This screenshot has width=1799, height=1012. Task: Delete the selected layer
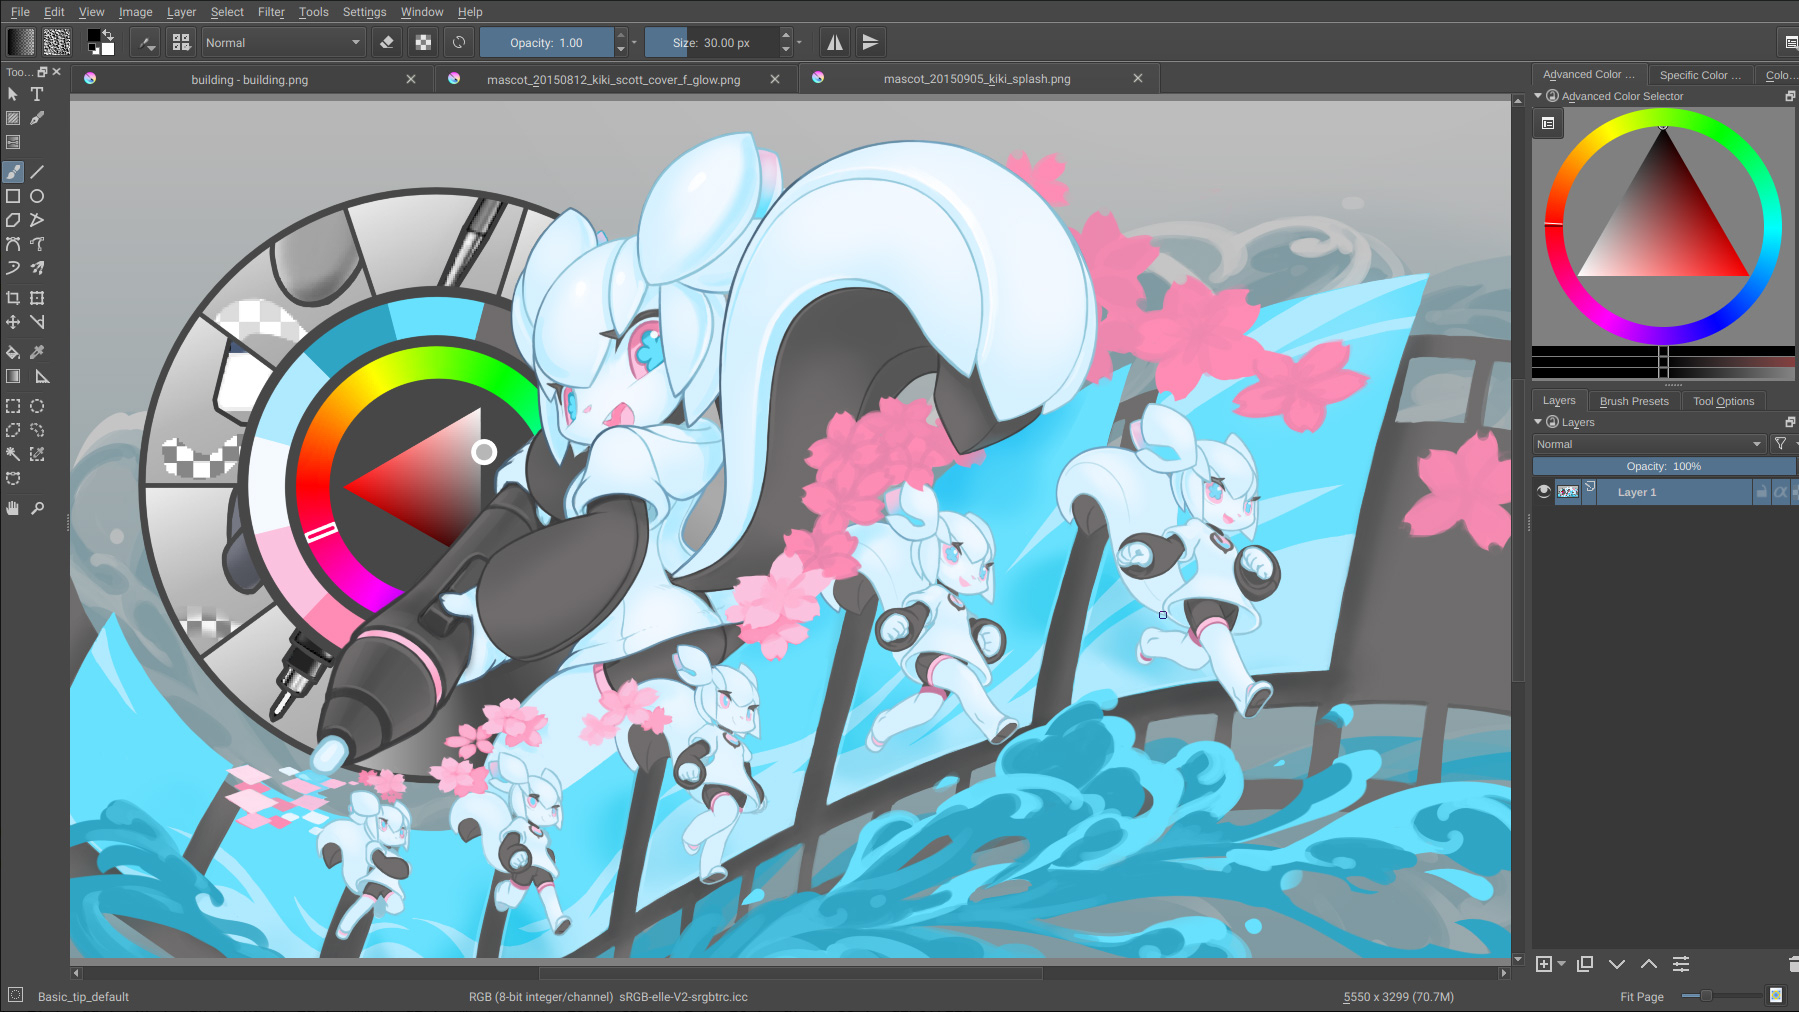[1791, 964]
